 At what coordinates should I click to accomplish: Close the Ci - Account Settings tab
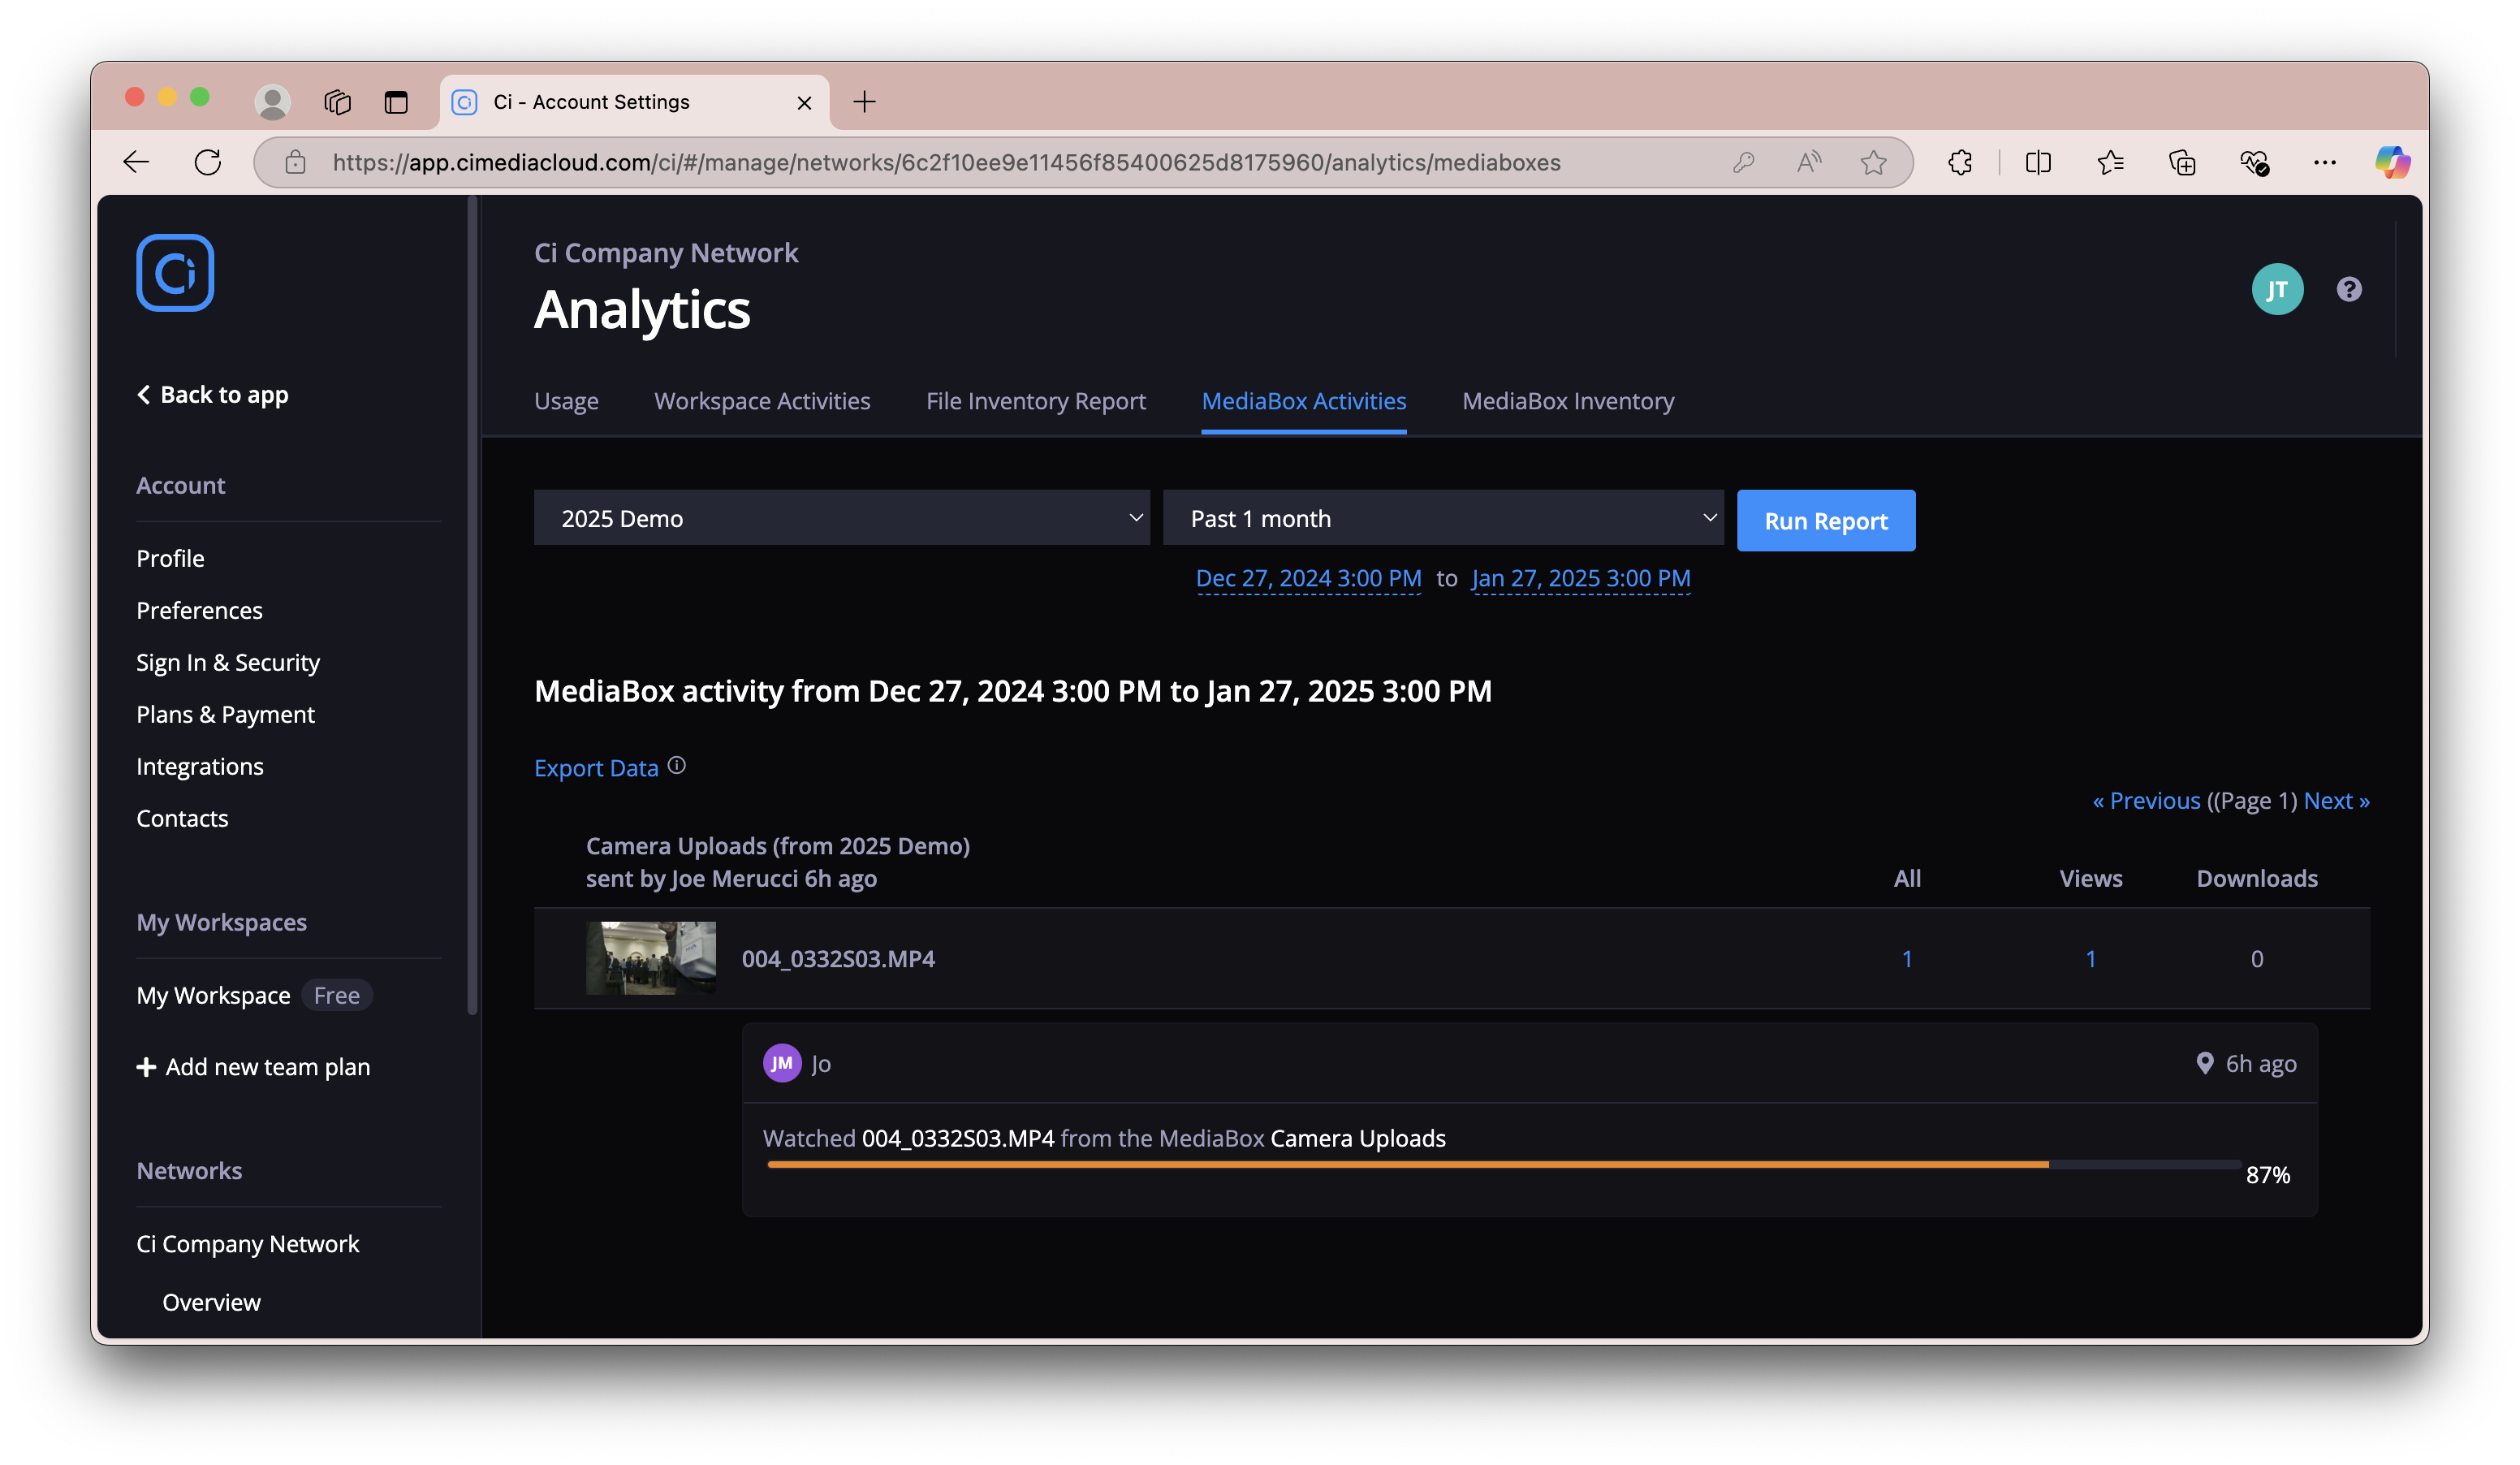click(804, 103)
